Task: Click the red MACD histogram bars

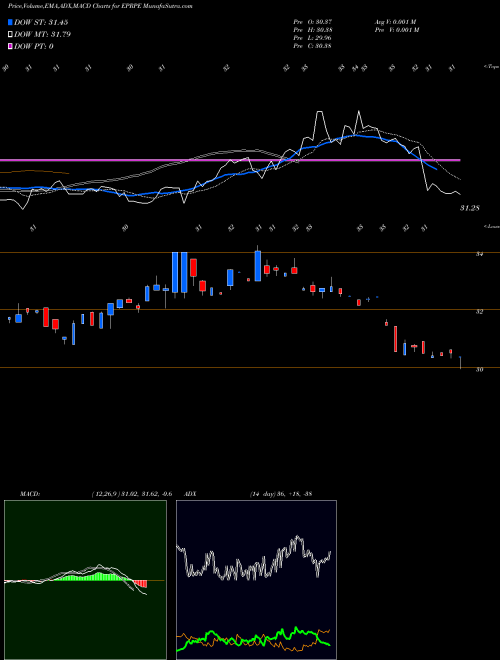Action: point(141,584)
